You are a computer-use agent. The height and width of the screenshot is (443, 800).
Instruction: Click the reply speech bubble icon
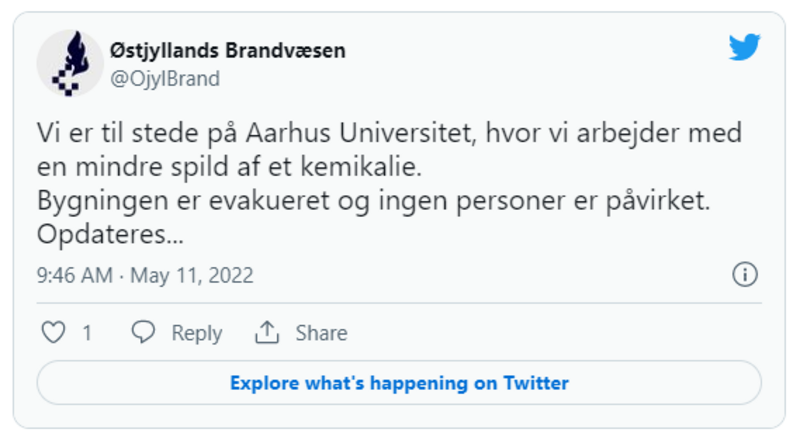click(143, 332)
